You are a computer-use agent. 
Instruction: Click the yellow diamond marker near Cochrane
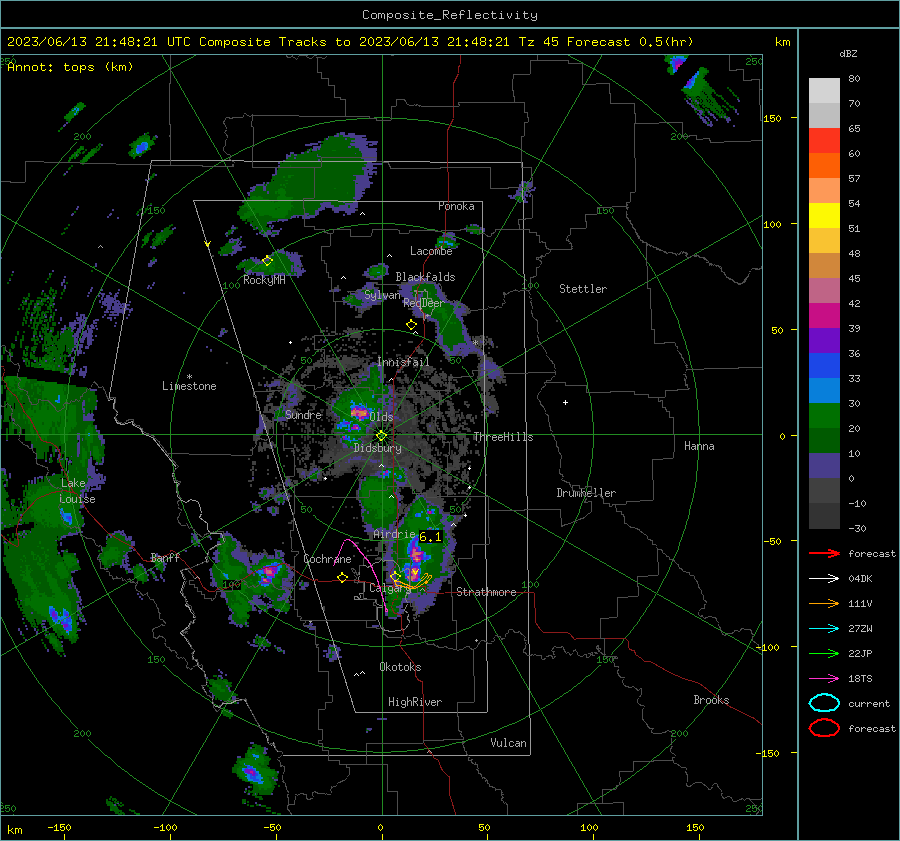pos(343,578)
